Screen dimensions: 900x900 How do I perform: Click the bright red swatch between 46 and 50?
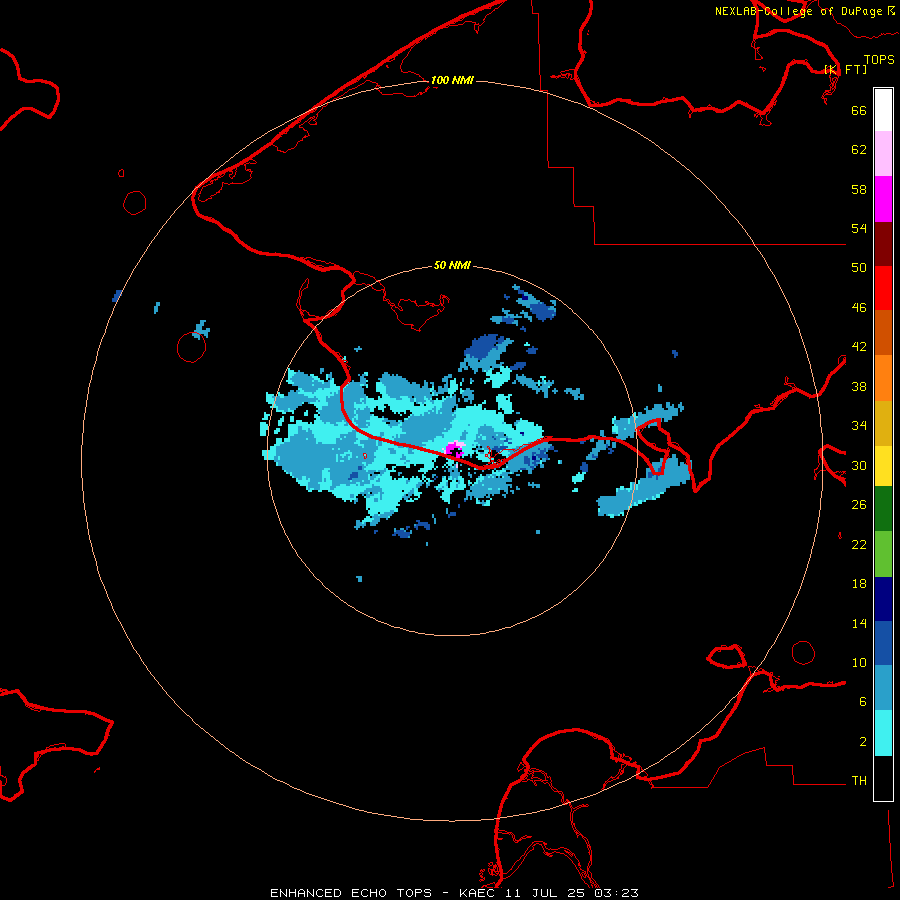click(x=883, y=288)
